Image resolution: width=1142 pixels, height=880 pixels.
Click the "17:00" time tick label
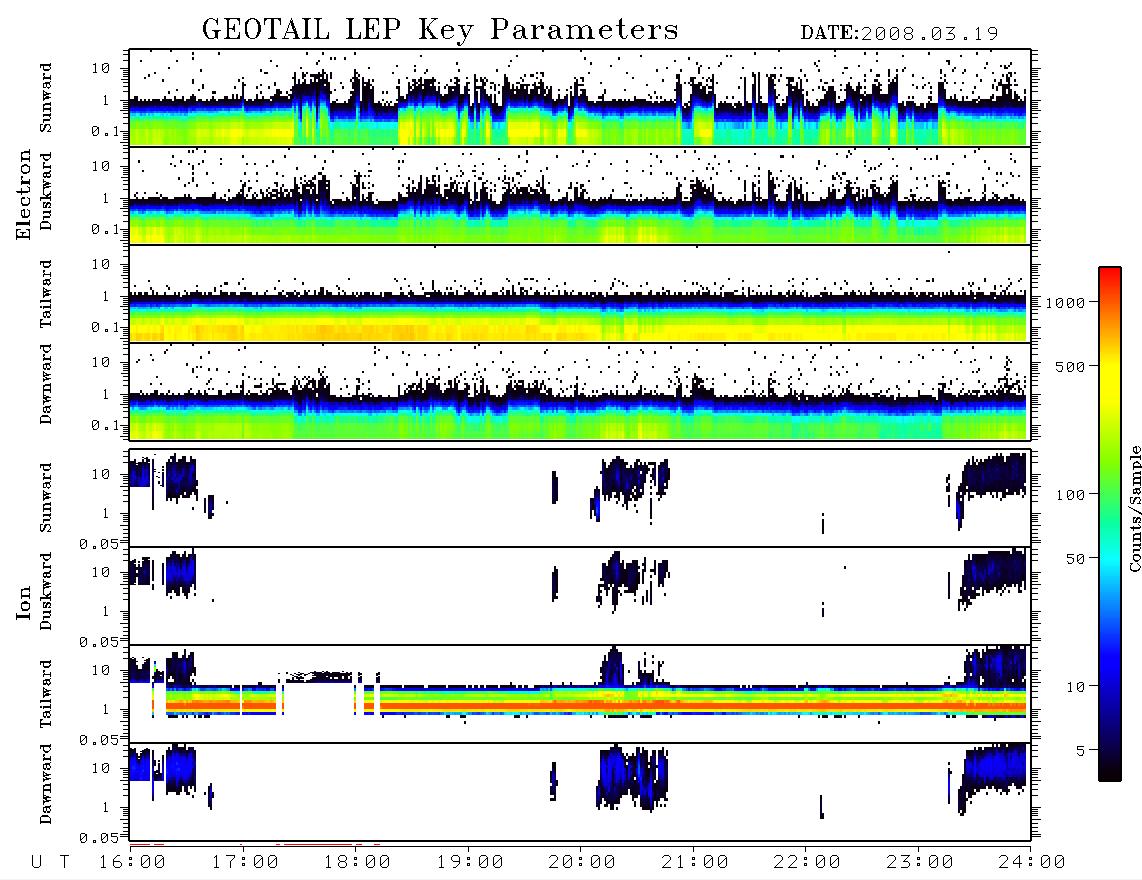(245, 862)
